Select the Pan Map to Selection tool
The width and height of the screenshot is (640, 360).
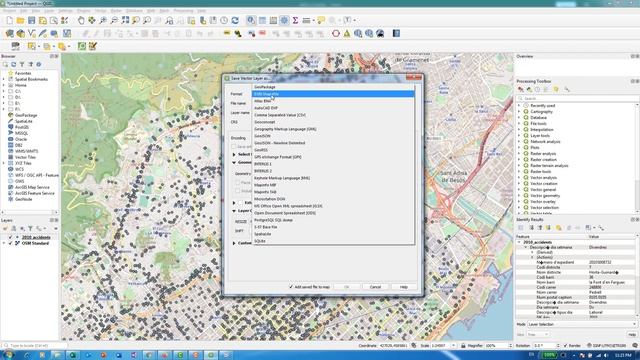(92, 20)
